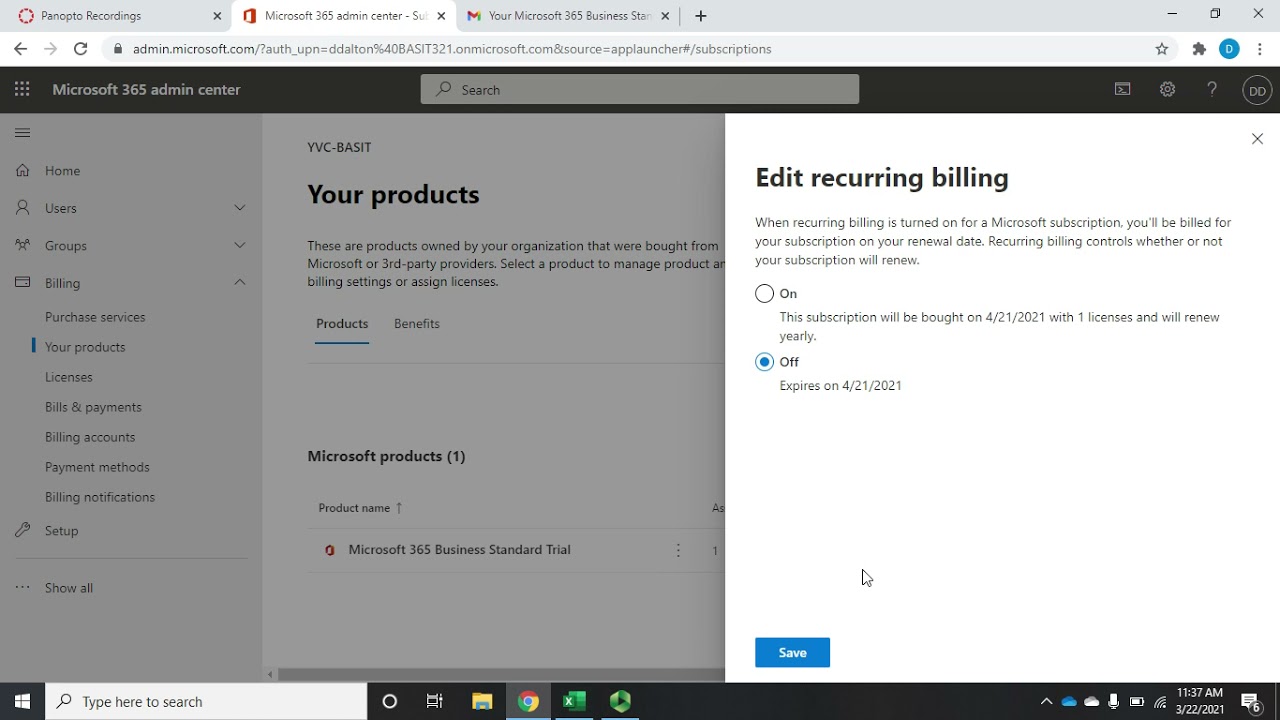Select the On recurring billing option

[764, 293]
